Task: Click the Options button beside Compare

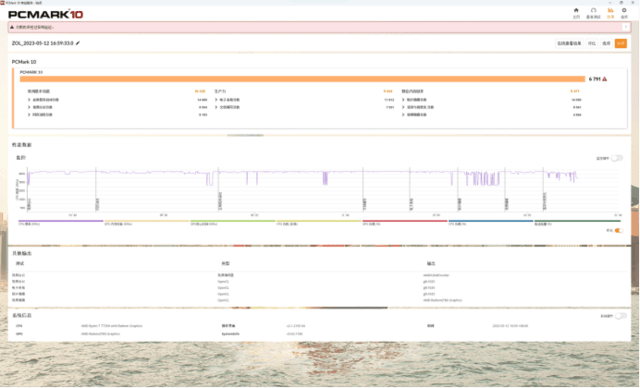Action: [x=607, y=43]
